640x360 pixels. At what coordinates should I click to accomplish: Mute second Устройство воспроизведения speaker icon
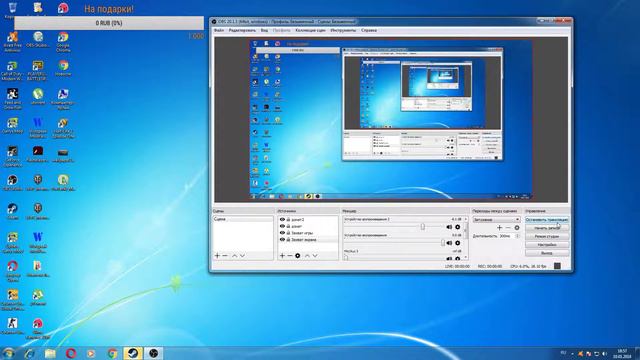(449, 243)
